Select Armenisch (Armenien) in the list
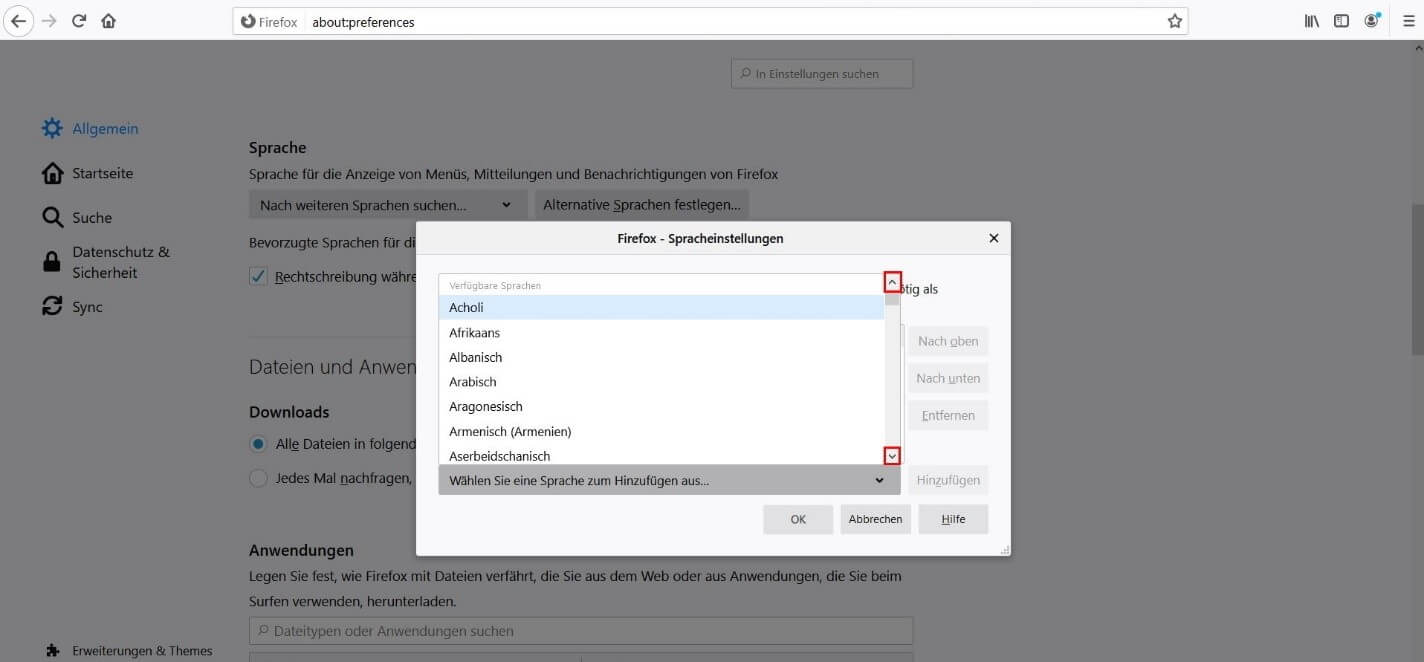The image size is (1424, 662). coord(661,432)
